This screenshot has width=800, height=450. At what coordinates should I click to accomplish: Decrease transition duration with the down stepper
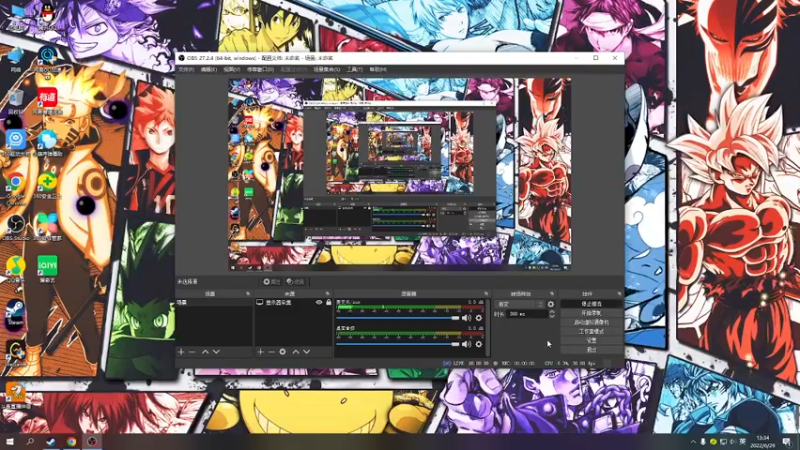point(552,317)
